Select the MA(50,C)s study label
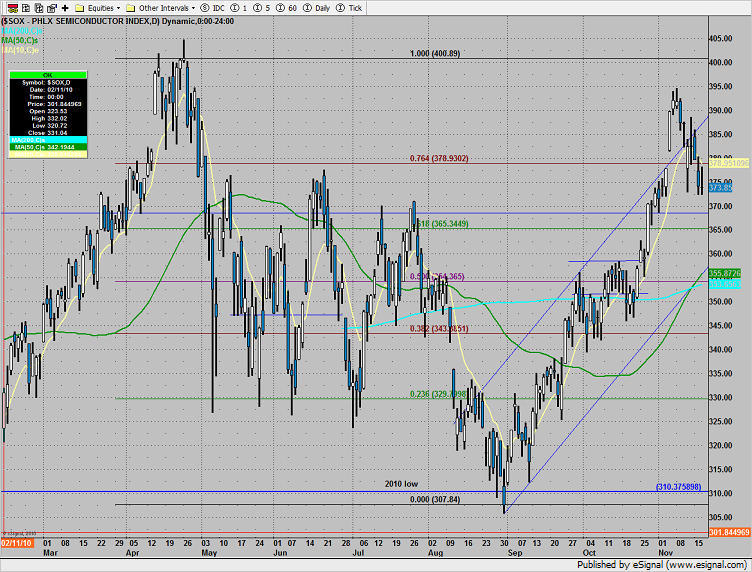 pyautogui.click(x=20, y=40)
